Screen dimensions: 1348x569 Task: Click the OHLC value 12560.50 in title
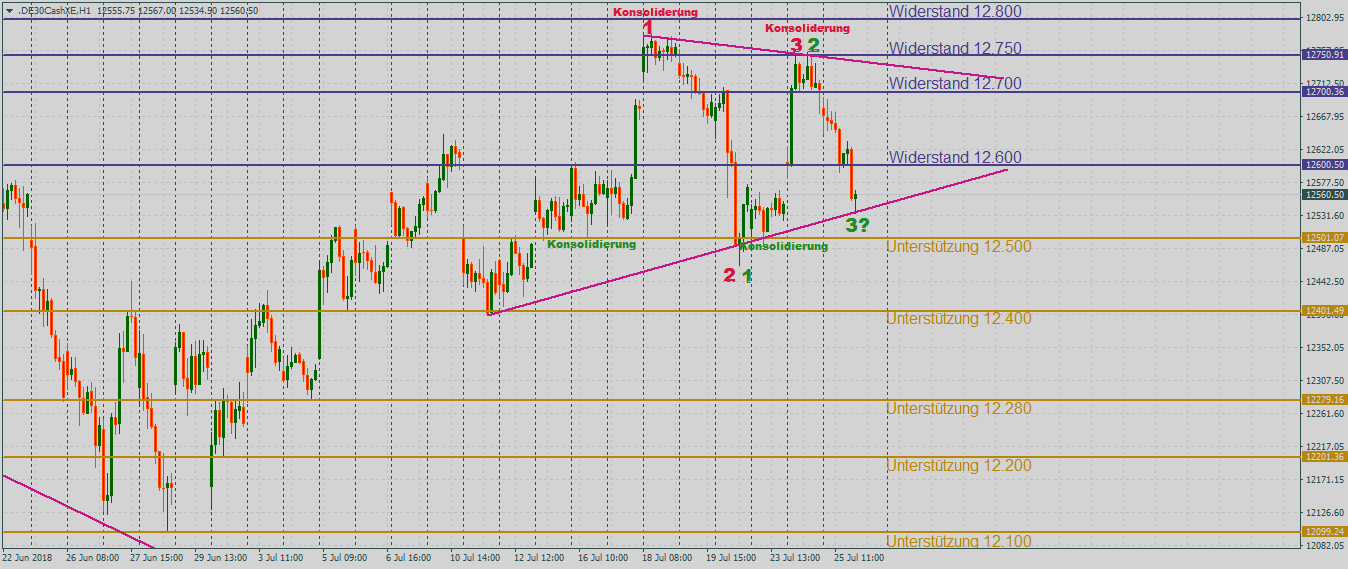pos(237,10)
